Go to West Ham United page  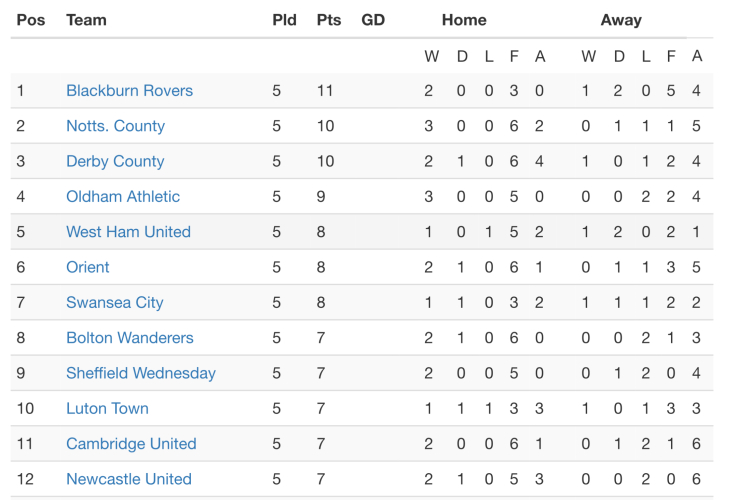click(x=128, y=232)
